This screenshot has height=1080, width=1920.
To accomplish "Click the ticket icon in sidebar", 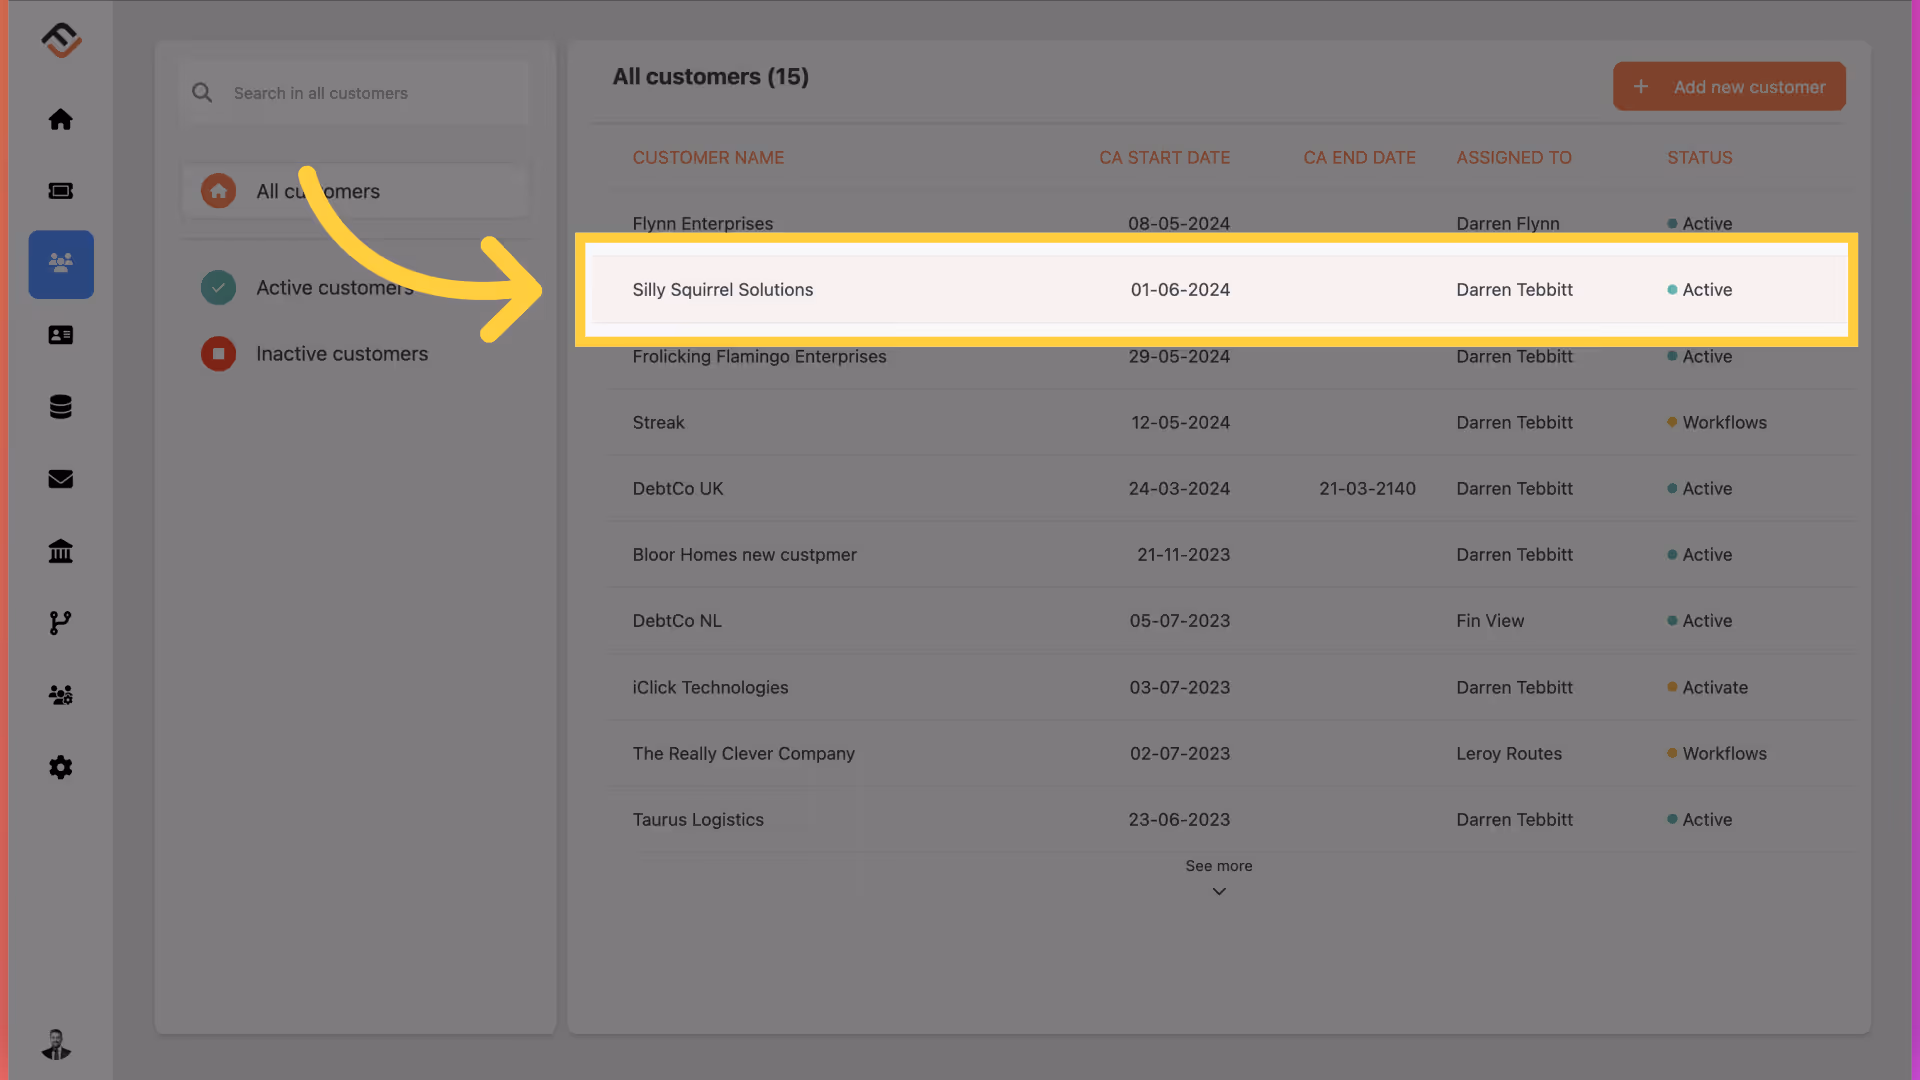I will click(61, 191).
